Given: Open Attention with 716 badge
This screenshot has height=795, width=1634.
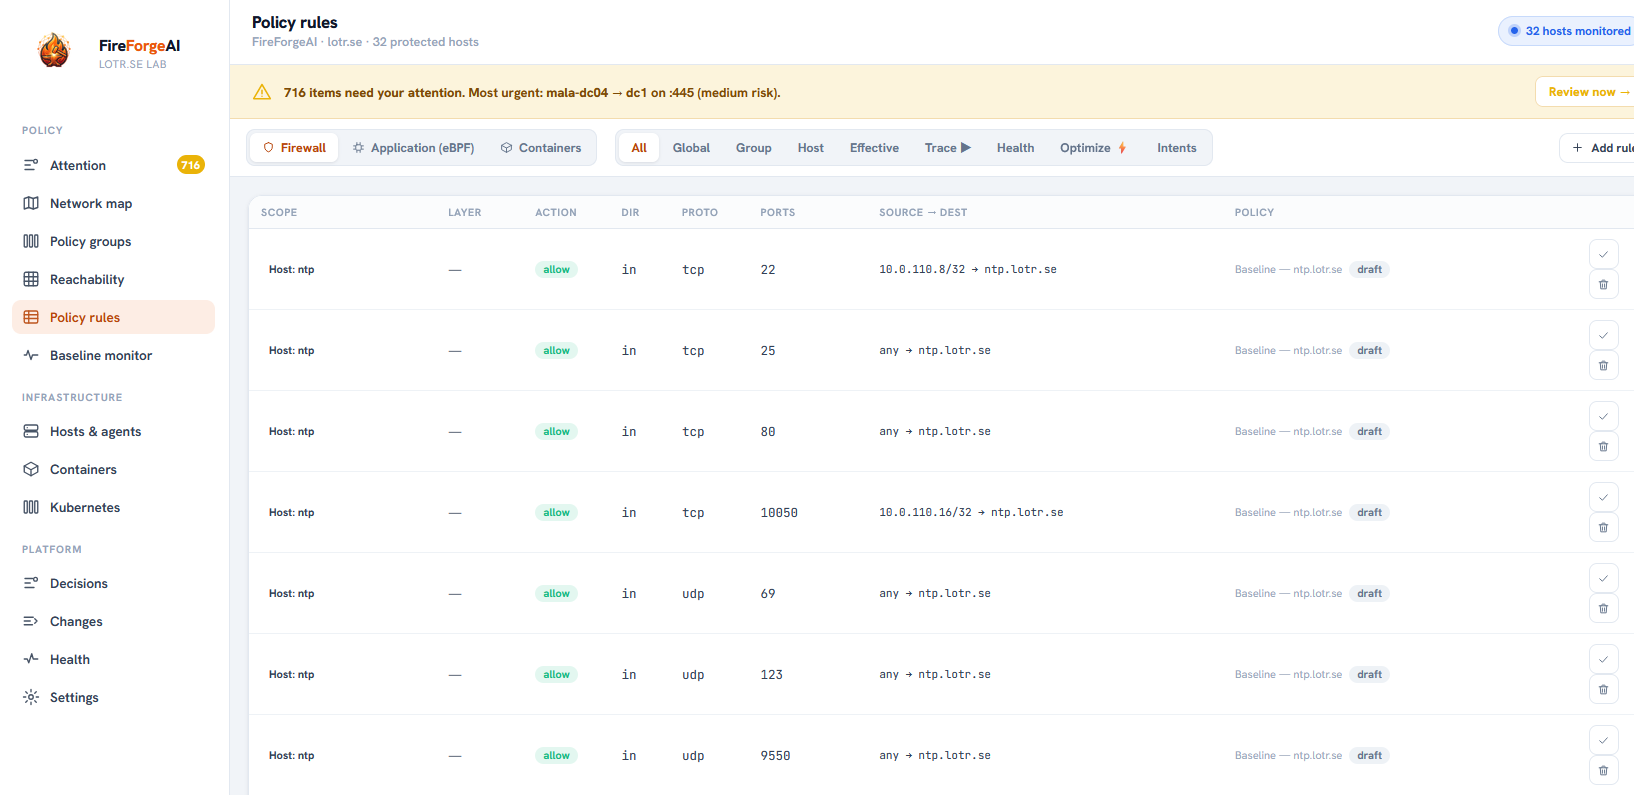Looking at the screenshot, I should tap(113, 165).
